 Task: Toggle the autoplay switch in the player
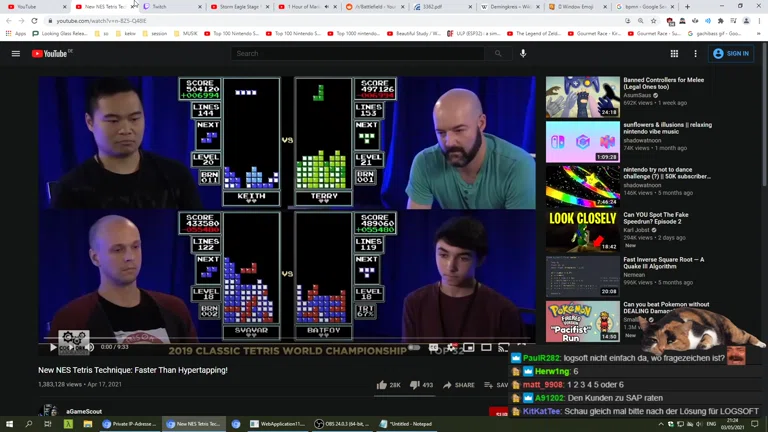pos(414,347)
